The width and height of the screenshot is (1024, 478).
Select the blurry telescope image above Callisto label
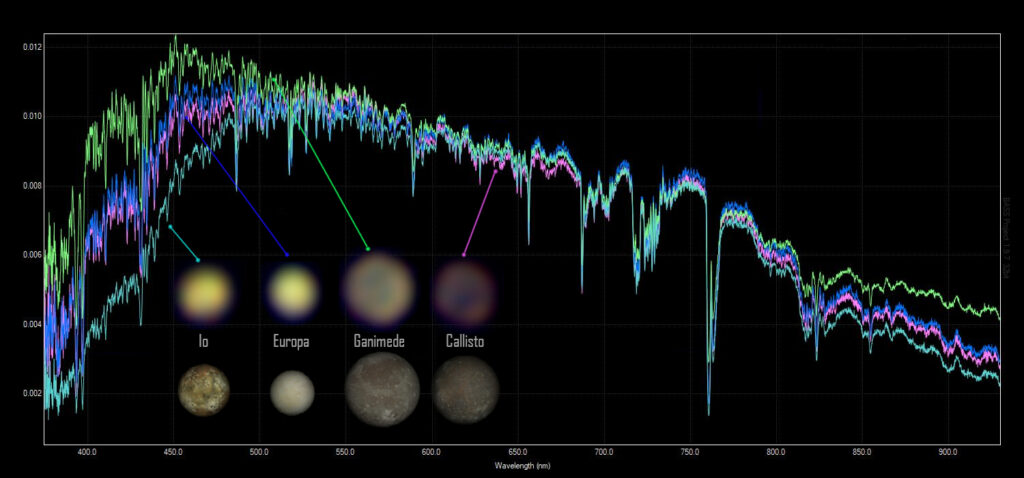coord(463,290)
